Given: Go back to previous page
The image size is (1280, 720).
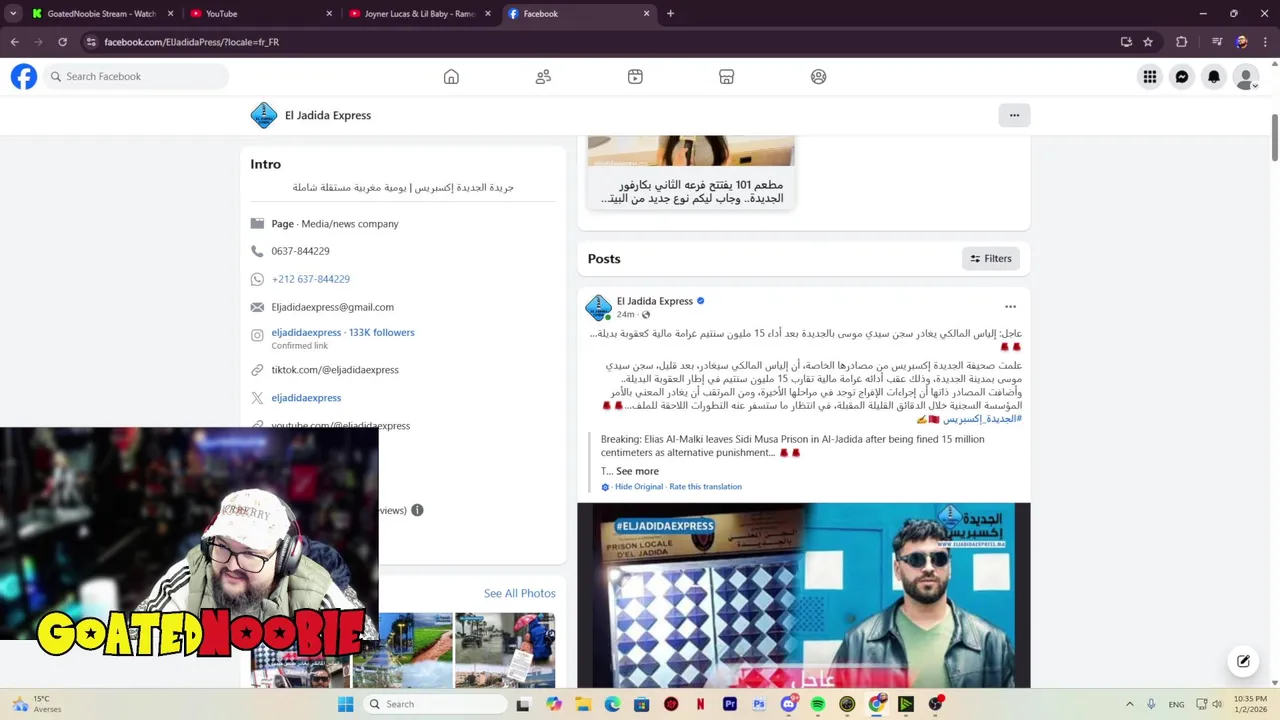Looking at the screenshot, I should [x=15, y=42].
